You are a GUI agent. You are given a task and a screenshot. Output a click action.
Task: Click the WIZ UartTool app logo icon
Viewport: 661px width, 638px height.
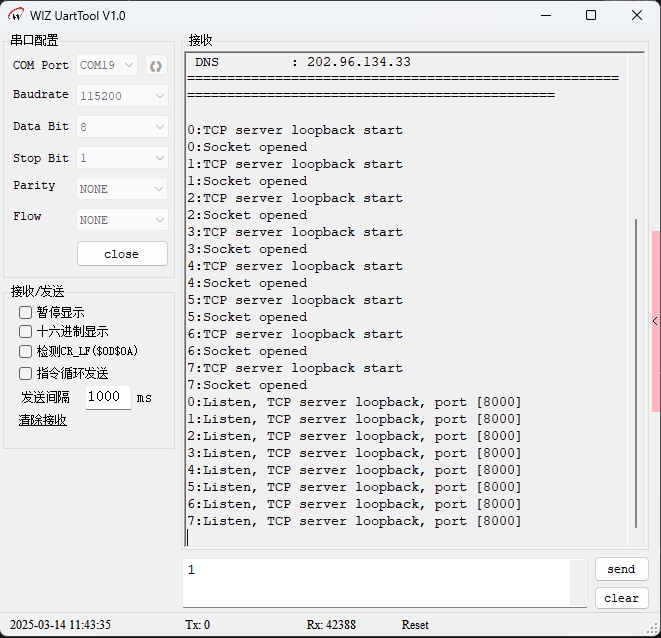point(15,15)
